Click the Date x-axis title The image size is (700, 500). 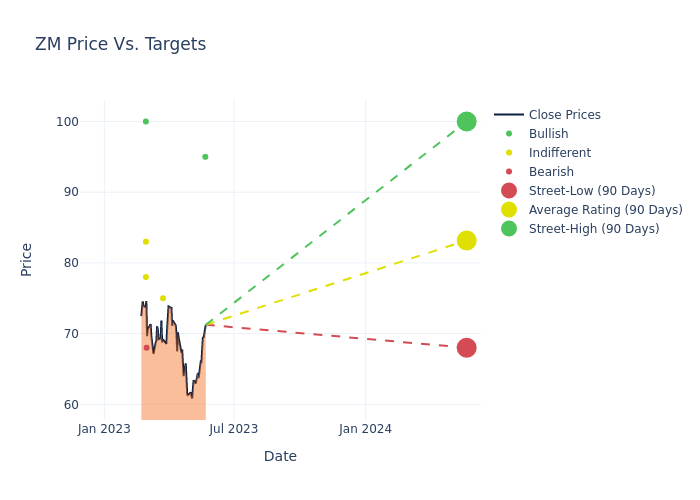click(280, 456)
